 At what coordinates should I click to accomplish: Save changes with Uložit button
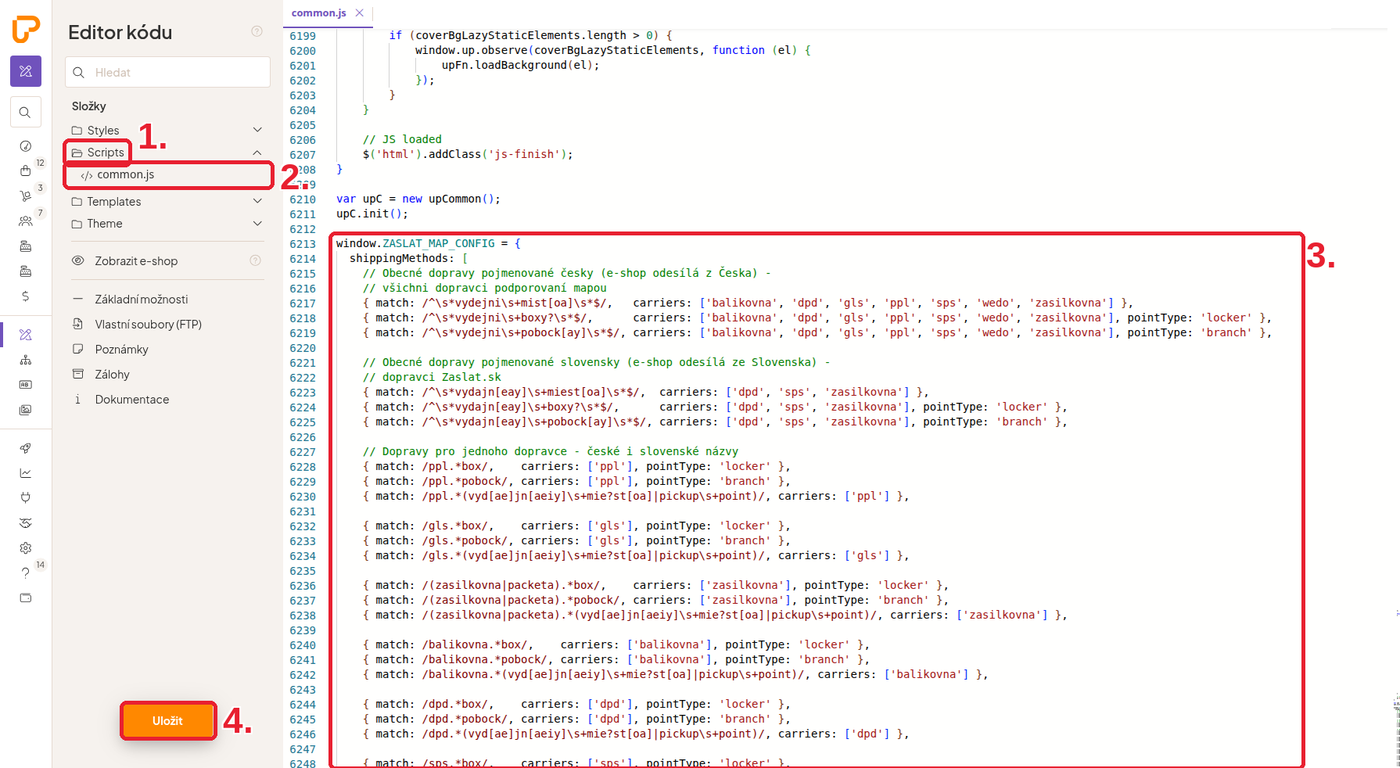tap(168, 720)
